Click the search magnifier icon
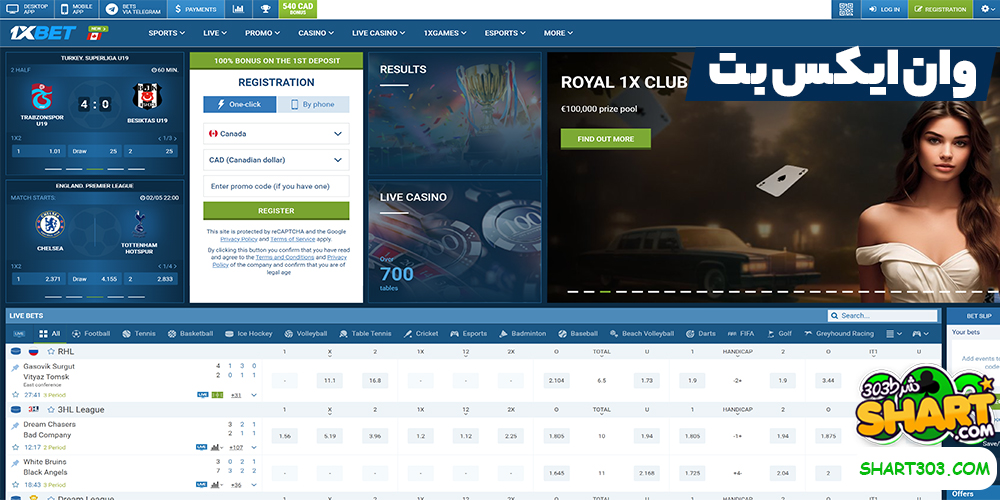1000x500 pixels. [834, 316]
